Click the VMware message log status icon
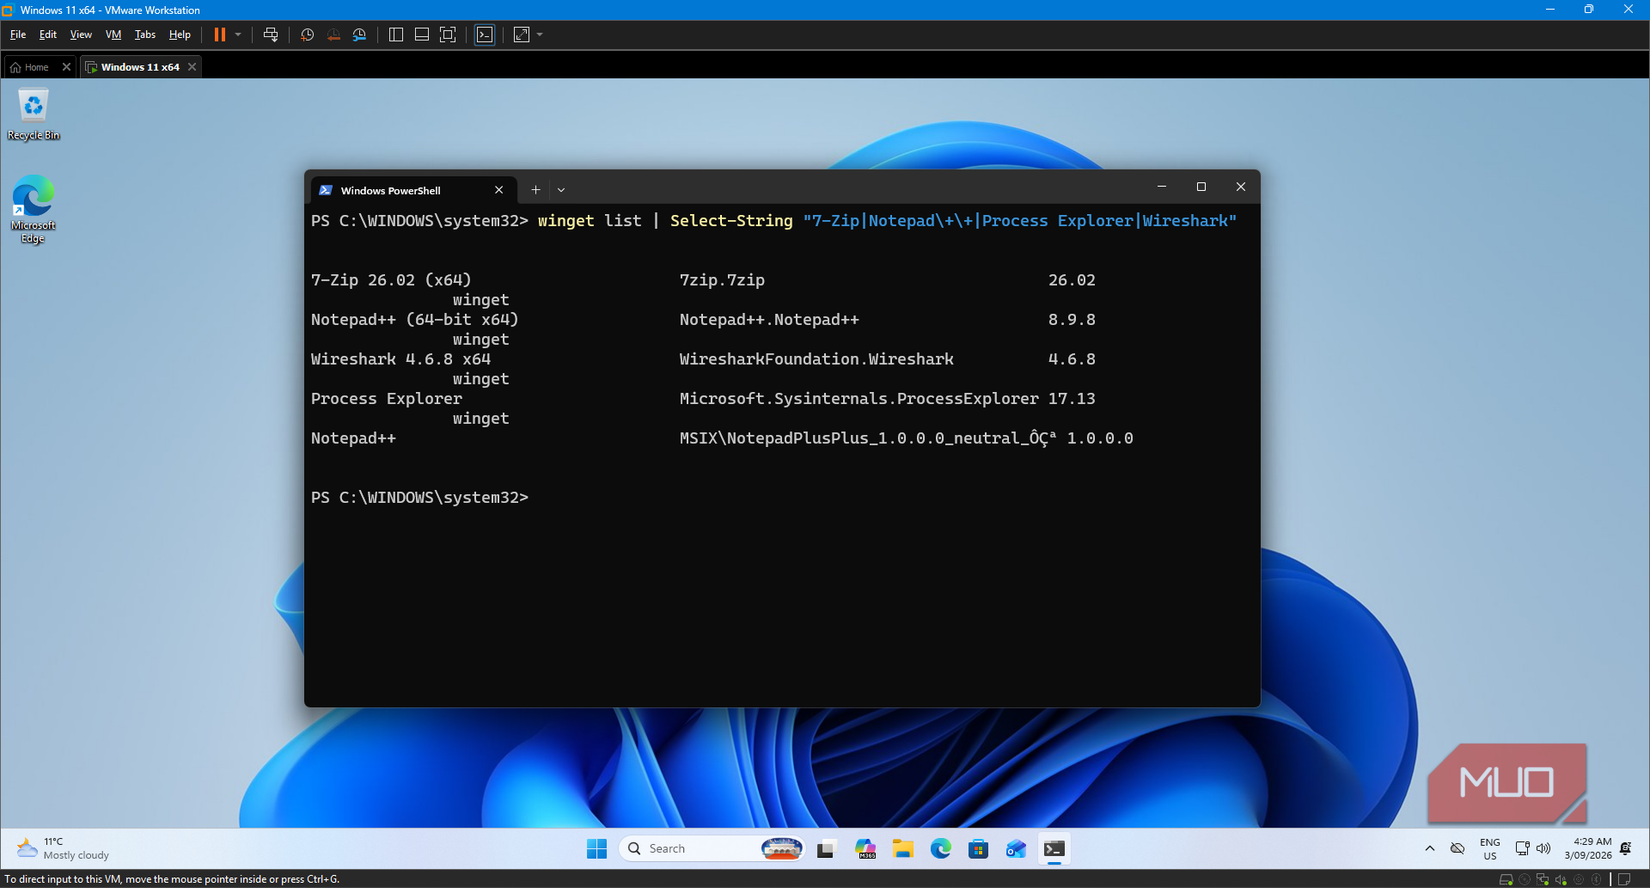1650x888 pixels. point(1625,880)
